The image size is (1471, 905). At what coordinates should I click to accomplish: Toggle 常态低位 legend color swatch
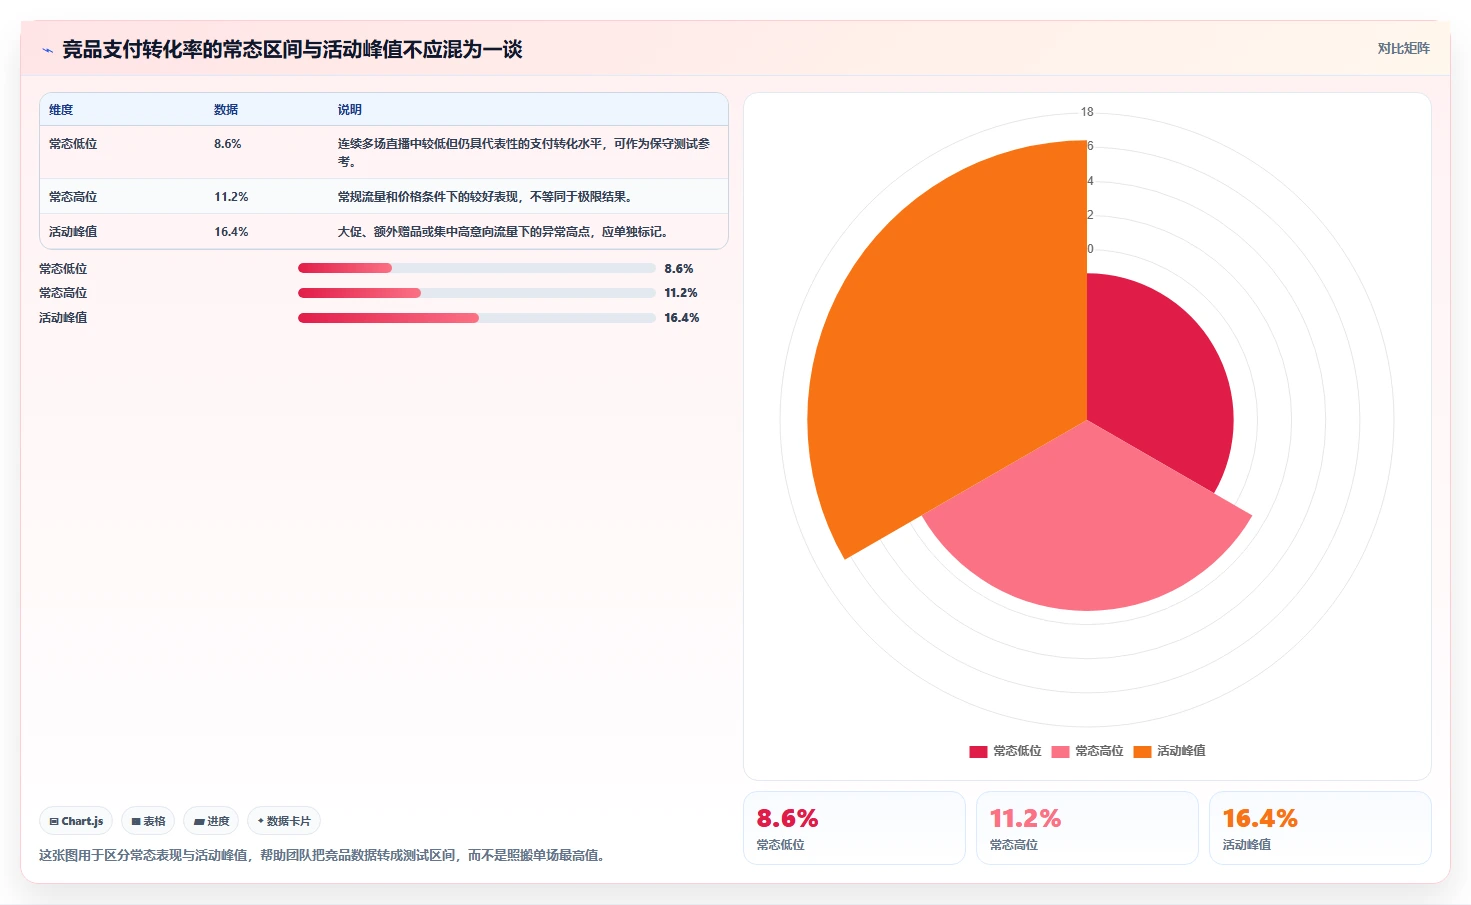pos(978,751)
